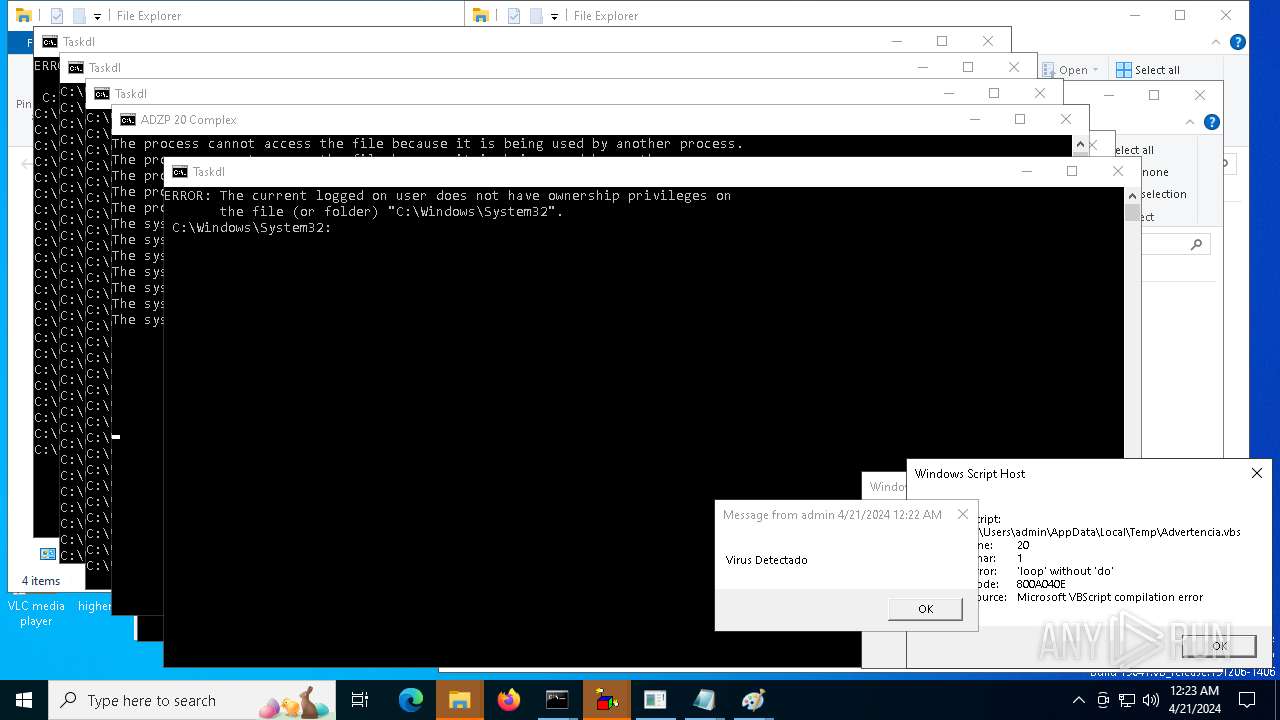
Task: Click Help icon in back File Explorer
Action: click(x=1237, y=42)
